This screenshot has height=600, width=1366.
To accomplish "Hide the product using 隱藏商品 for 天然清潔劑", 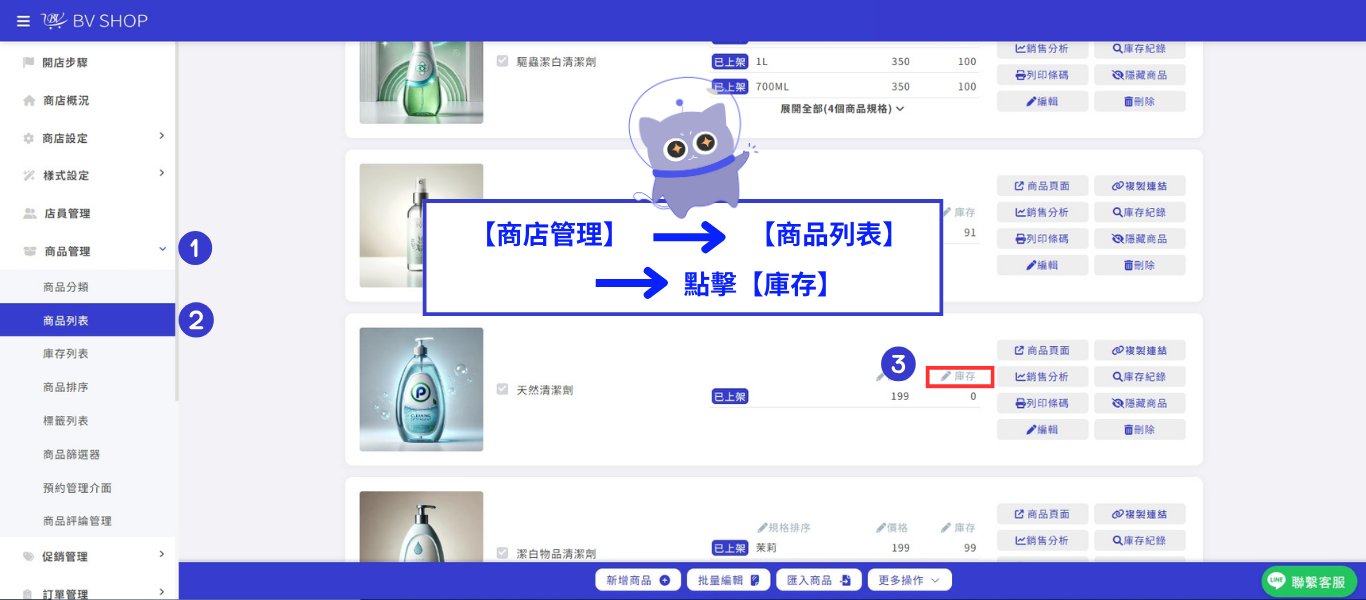I will coord(1139,402).
